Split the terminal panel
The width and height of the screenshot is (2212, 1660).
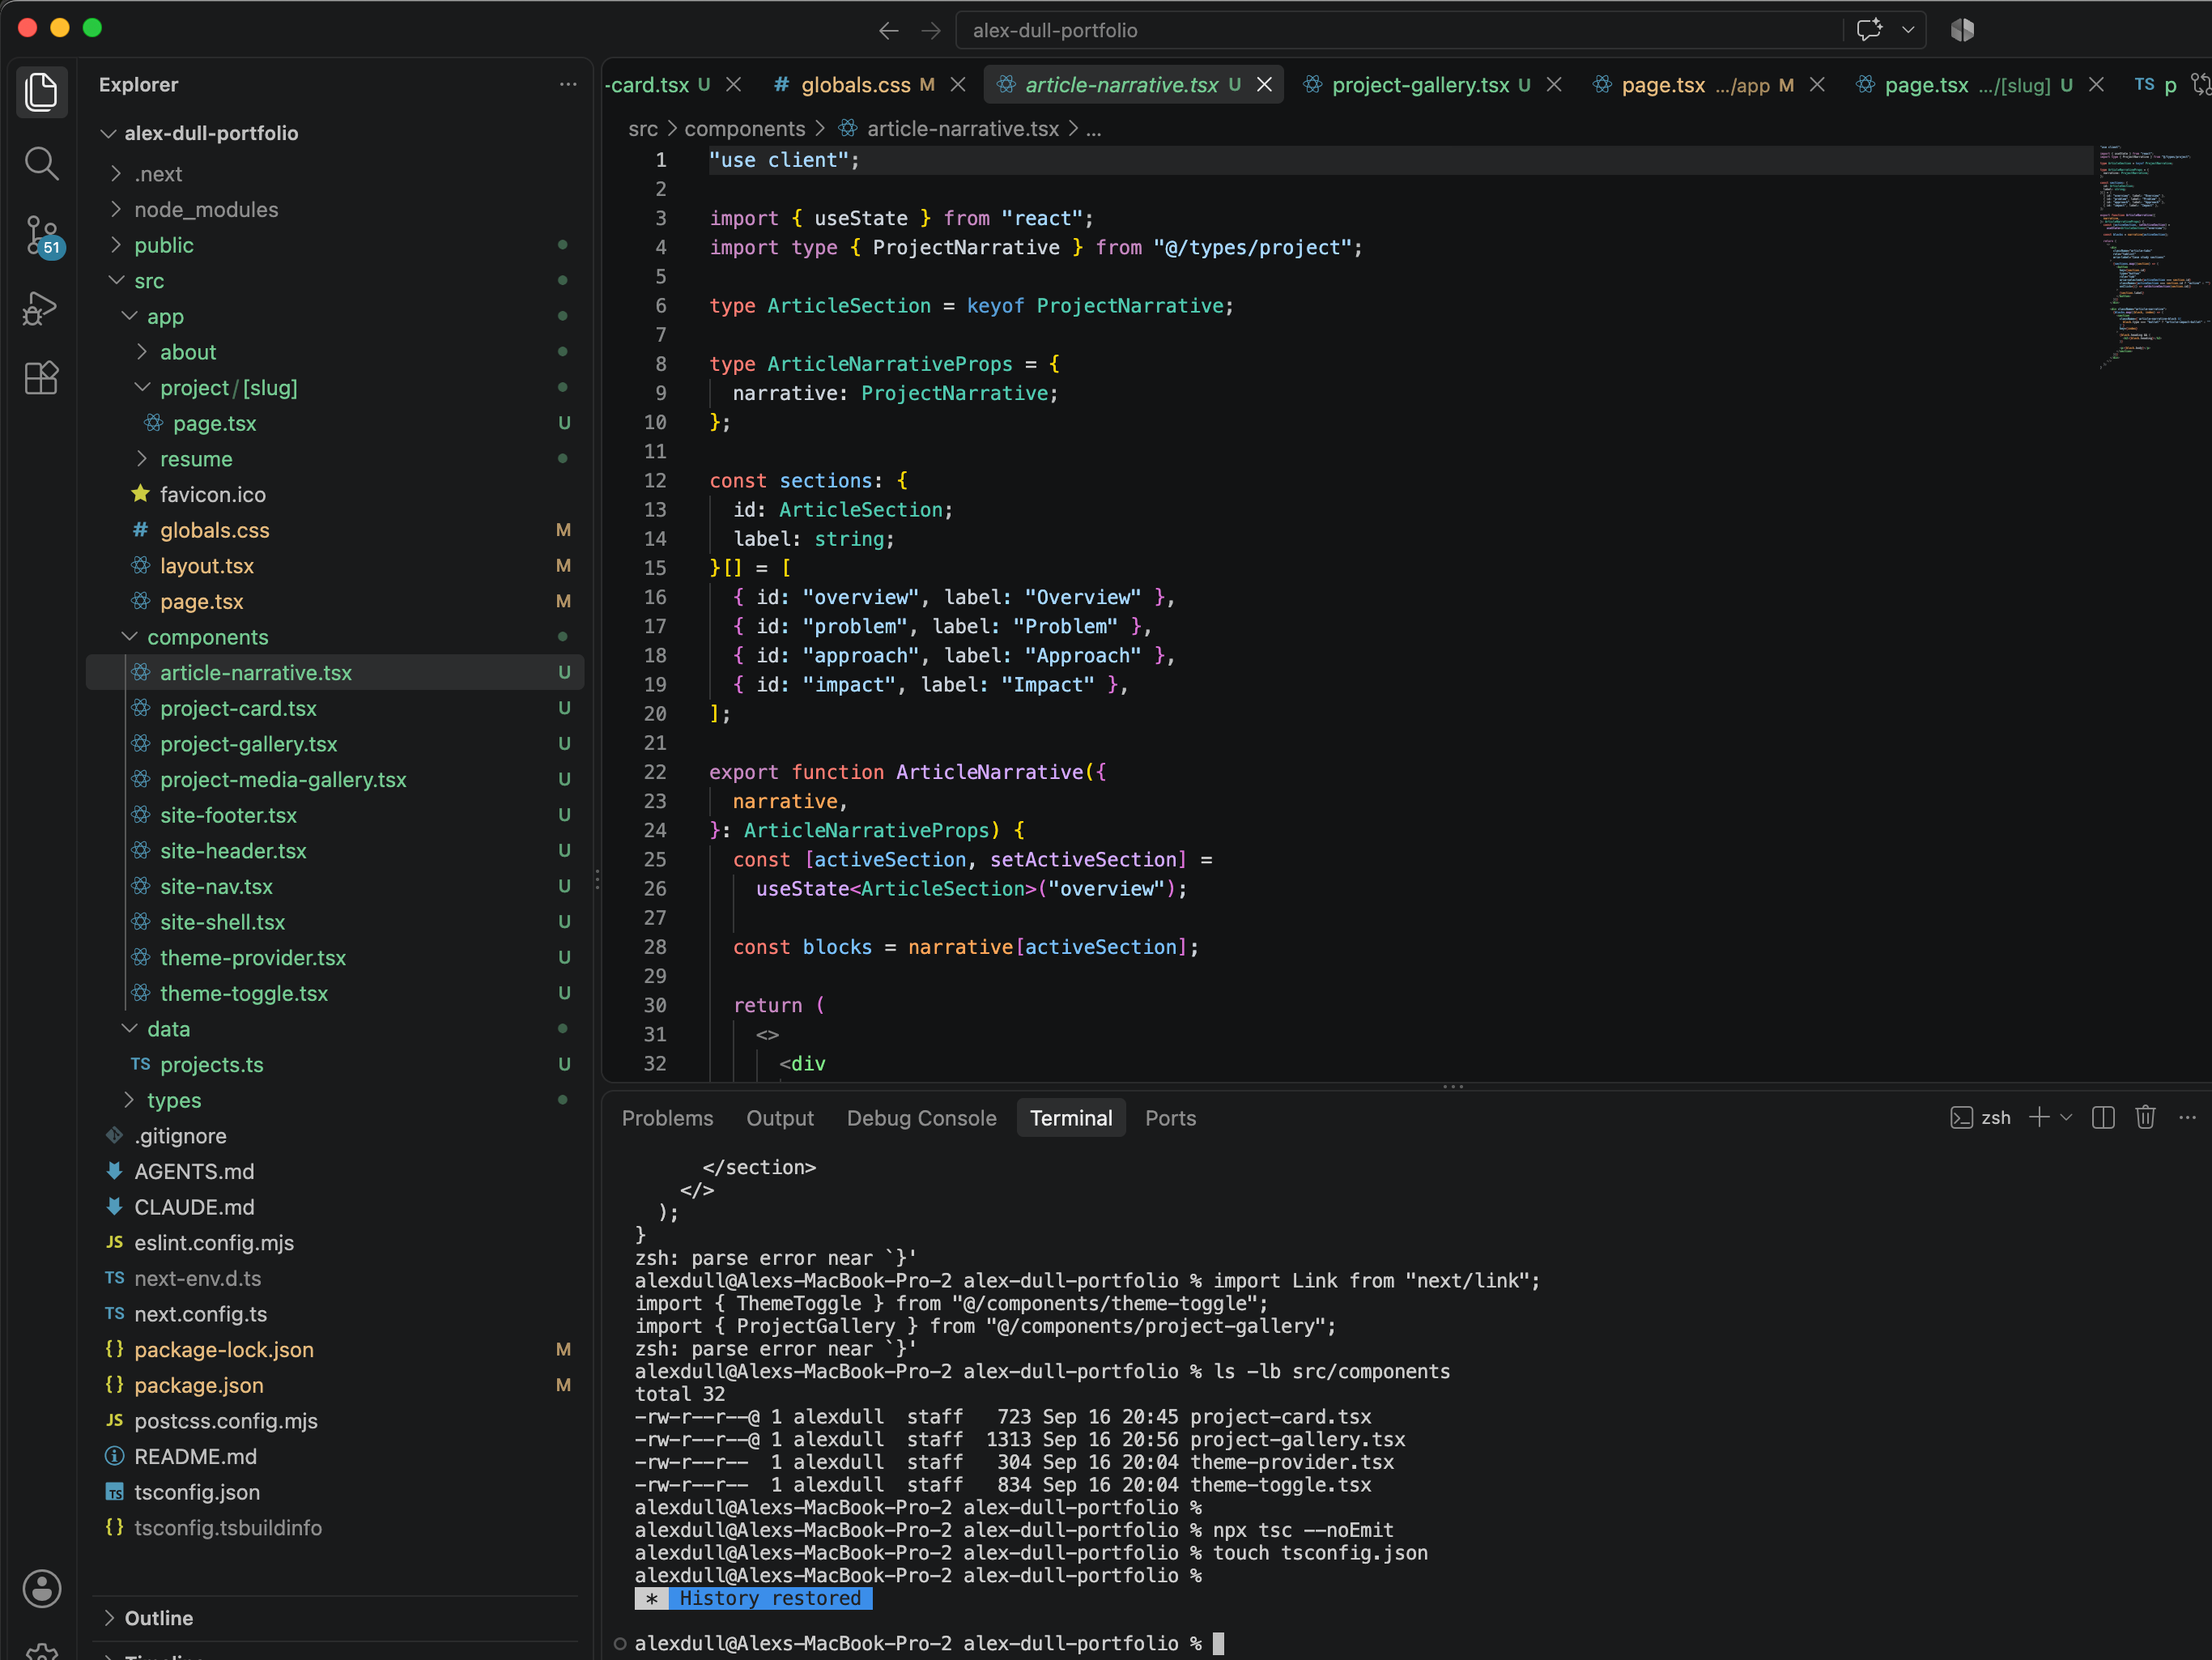click(x=2102, y=1117)
